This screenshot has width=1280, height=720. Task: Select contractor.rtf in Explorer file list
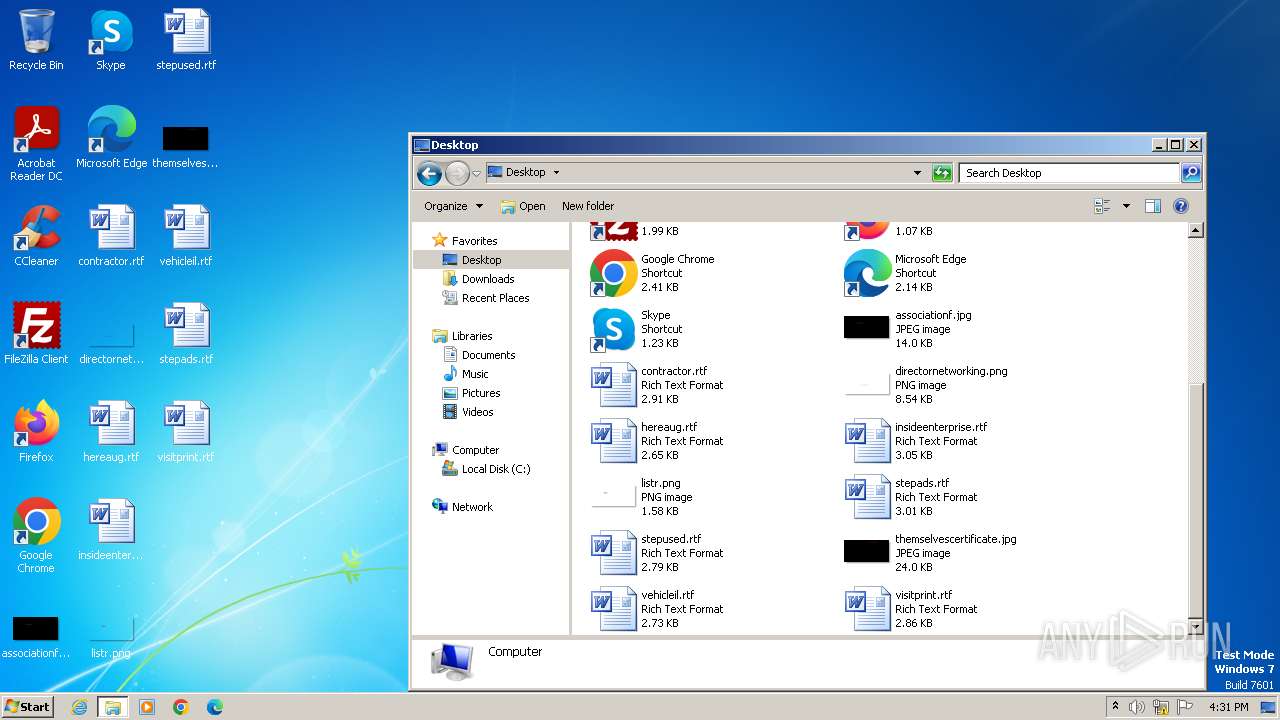coord(656,385)
